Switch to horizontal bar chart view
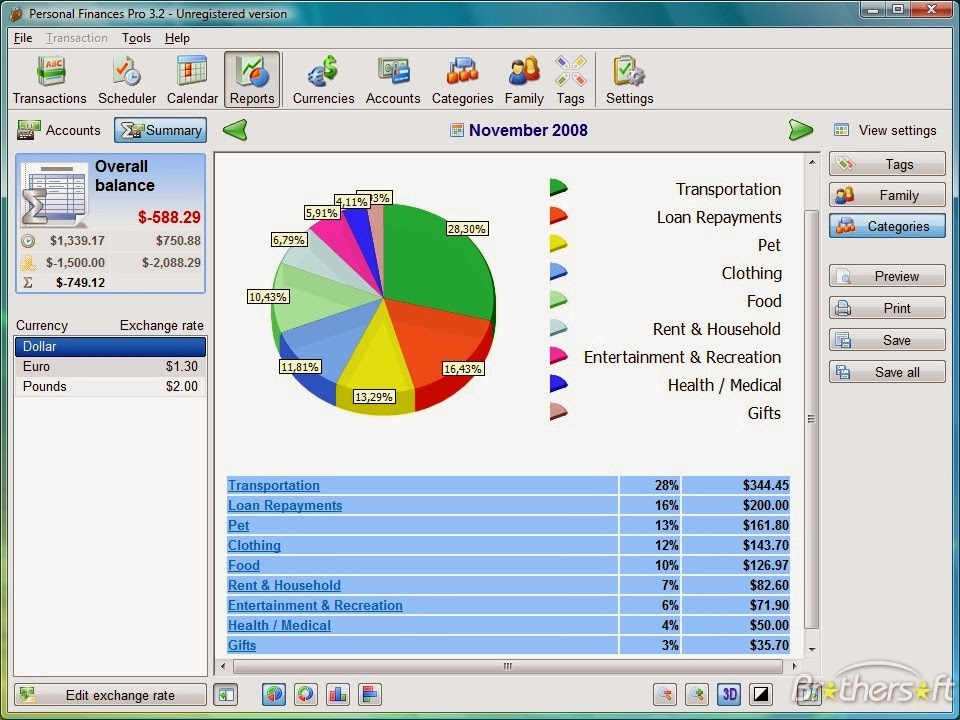 pyautogui.click(x=369, y=694)
